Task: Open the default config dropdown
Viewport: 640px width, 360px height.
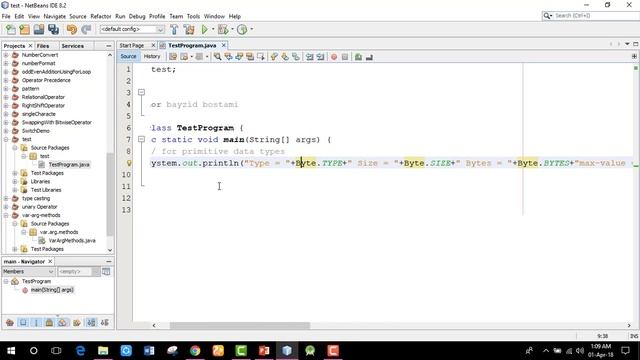Action: pyautogui.click(x=132, y=29)
